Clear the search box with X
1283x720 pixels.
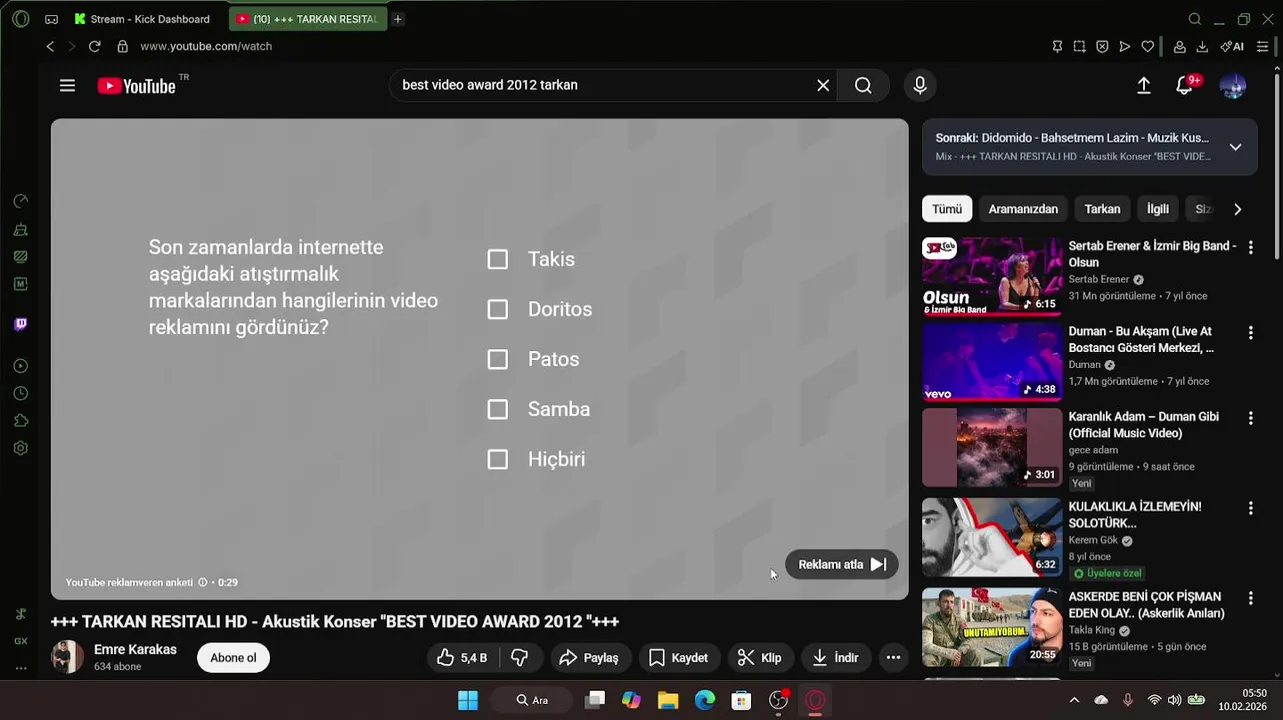(x=823, y=86)
